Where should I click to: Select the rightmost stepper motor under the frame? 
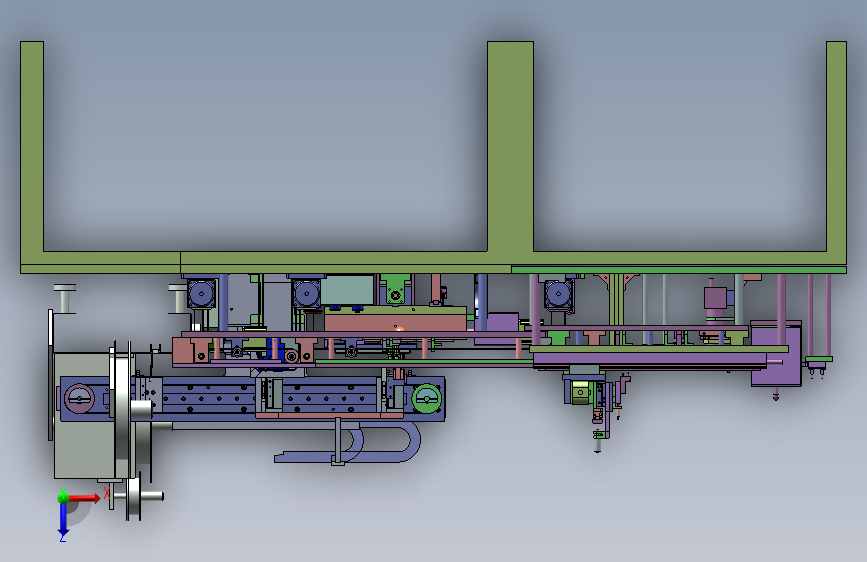[558, 294]
